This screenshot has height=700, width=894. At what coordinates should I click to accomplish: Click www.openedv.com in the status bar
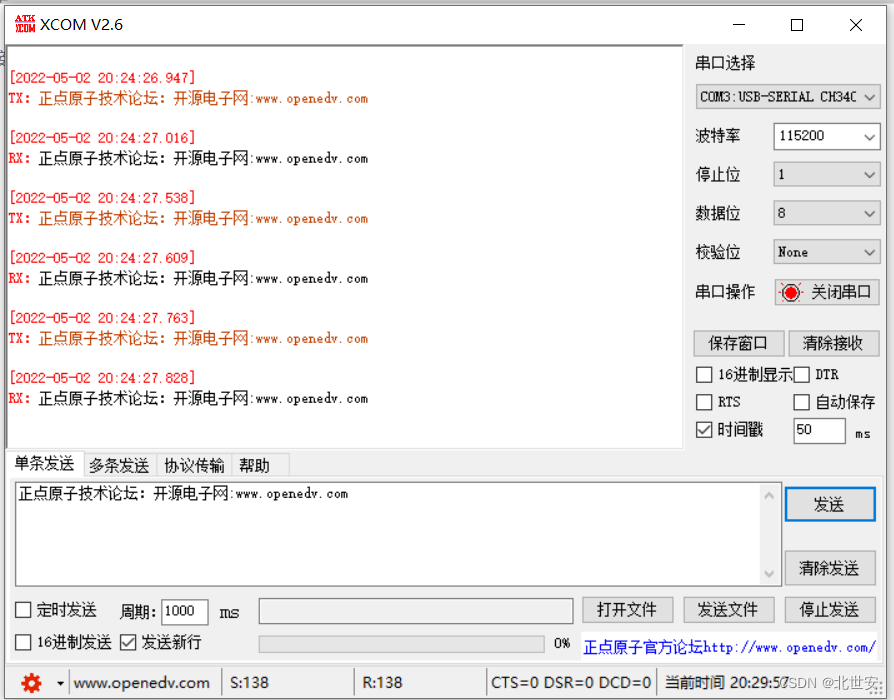[141, 682]
